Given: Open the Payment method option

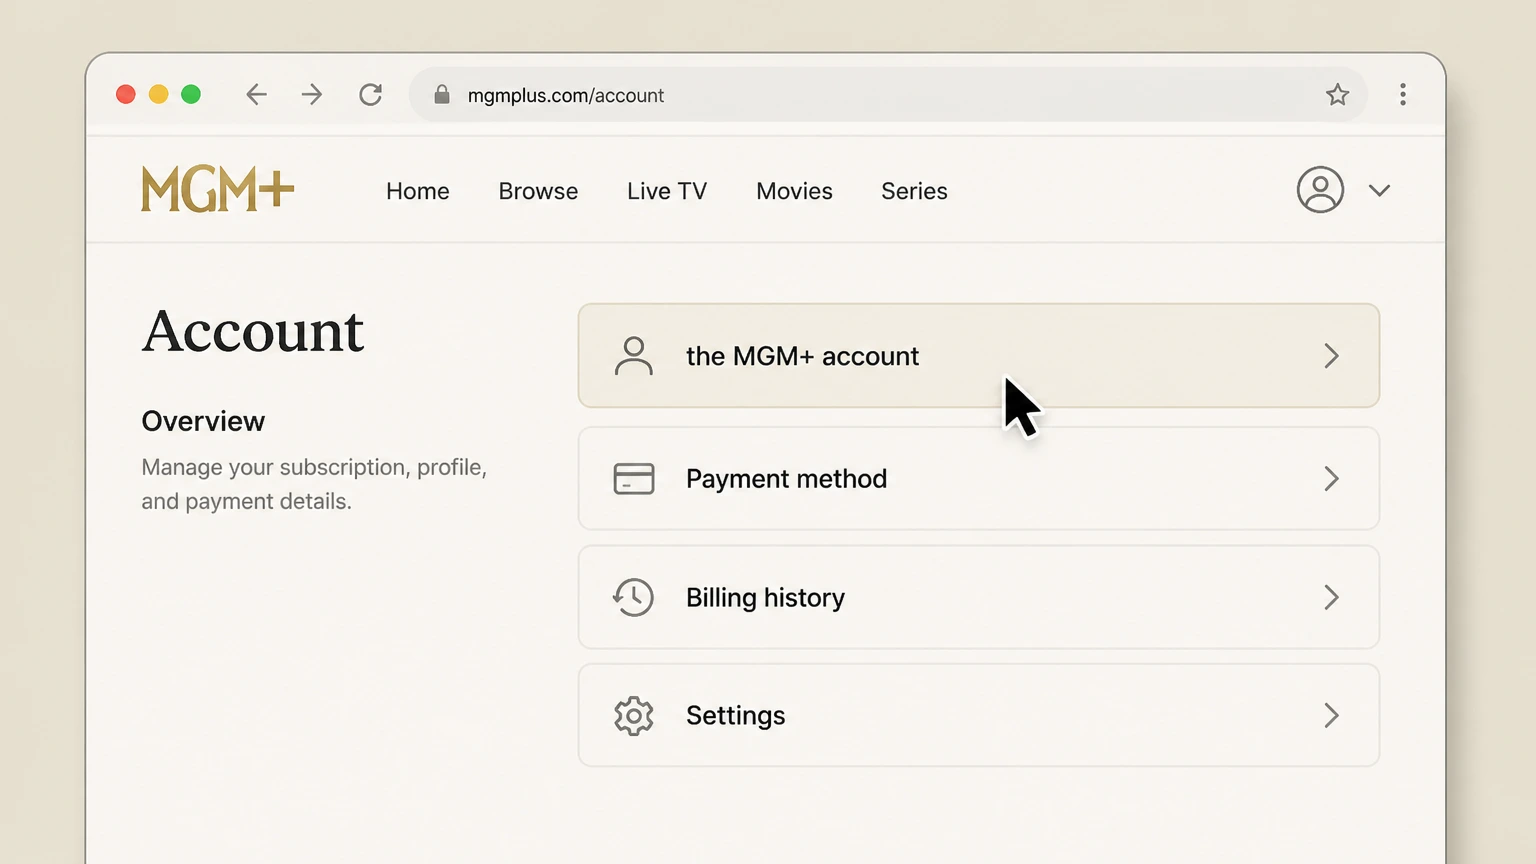Looking at the screenshot, I should [x=979, y=479].
